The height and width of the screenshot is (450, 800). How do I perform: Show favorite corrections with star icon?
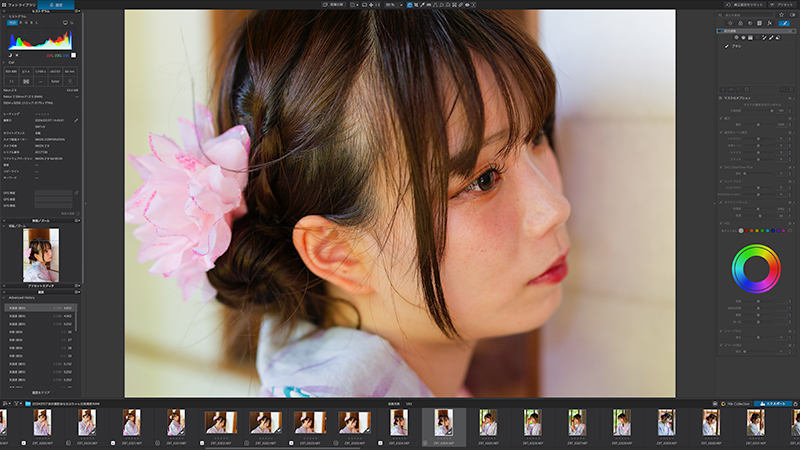(781, 15)
